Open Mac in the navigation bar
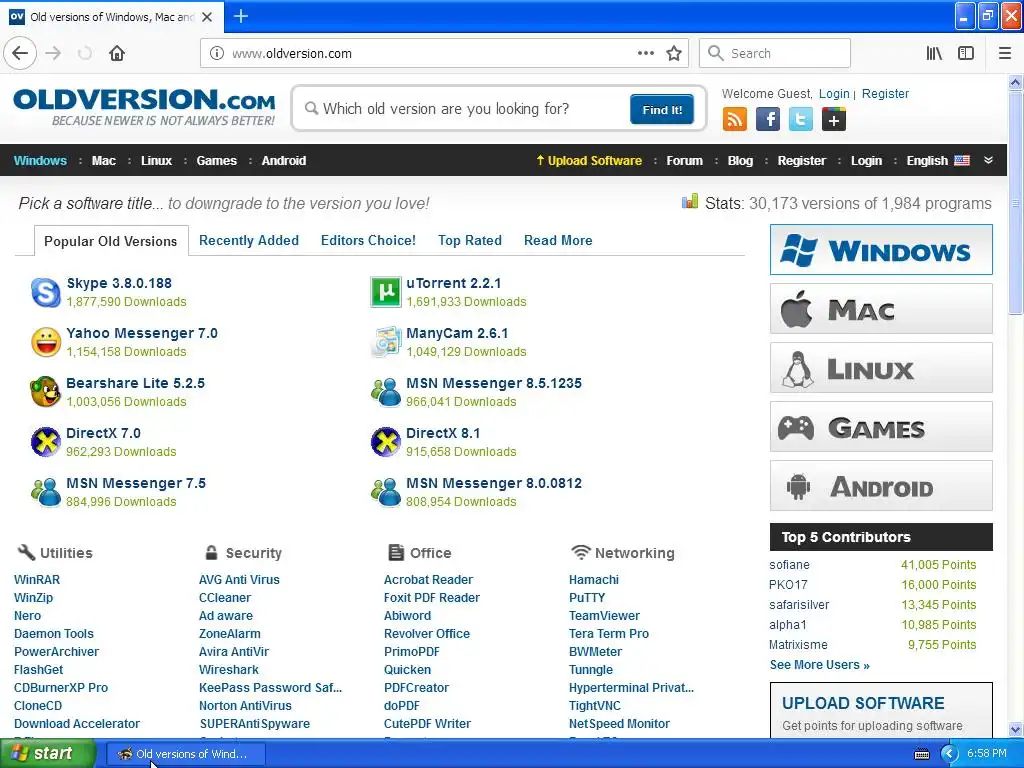This screenshot has height=768, width=1024. coord(104,161)
